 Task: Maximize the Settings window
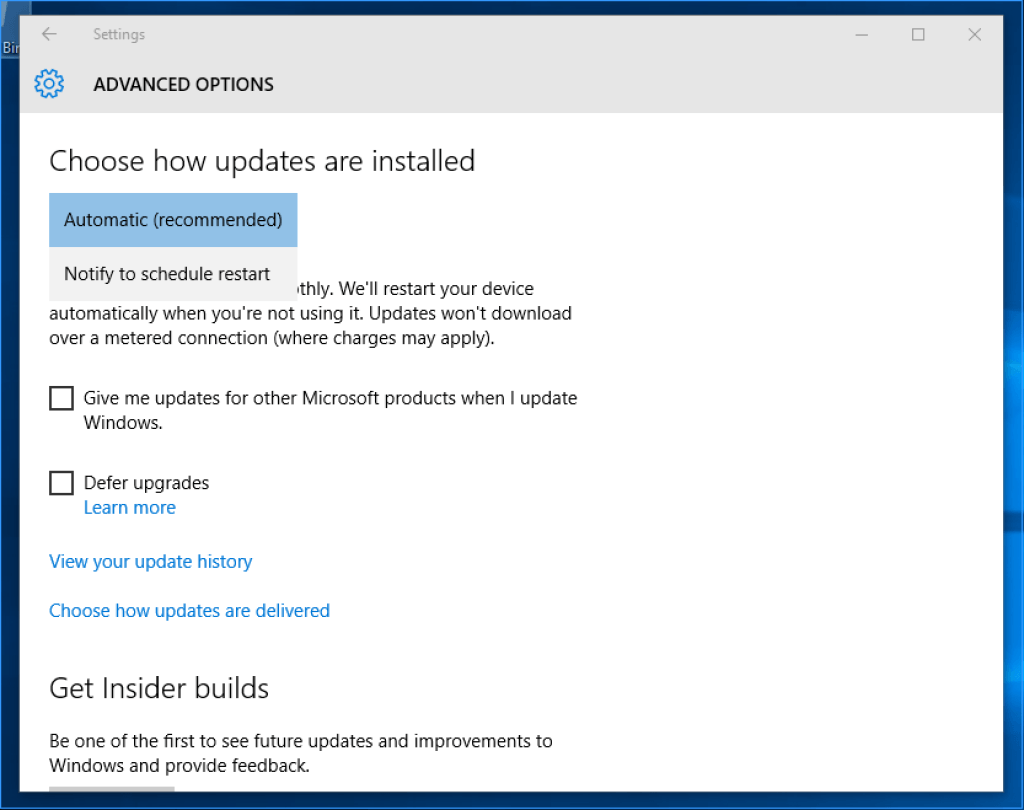[918, 34]
